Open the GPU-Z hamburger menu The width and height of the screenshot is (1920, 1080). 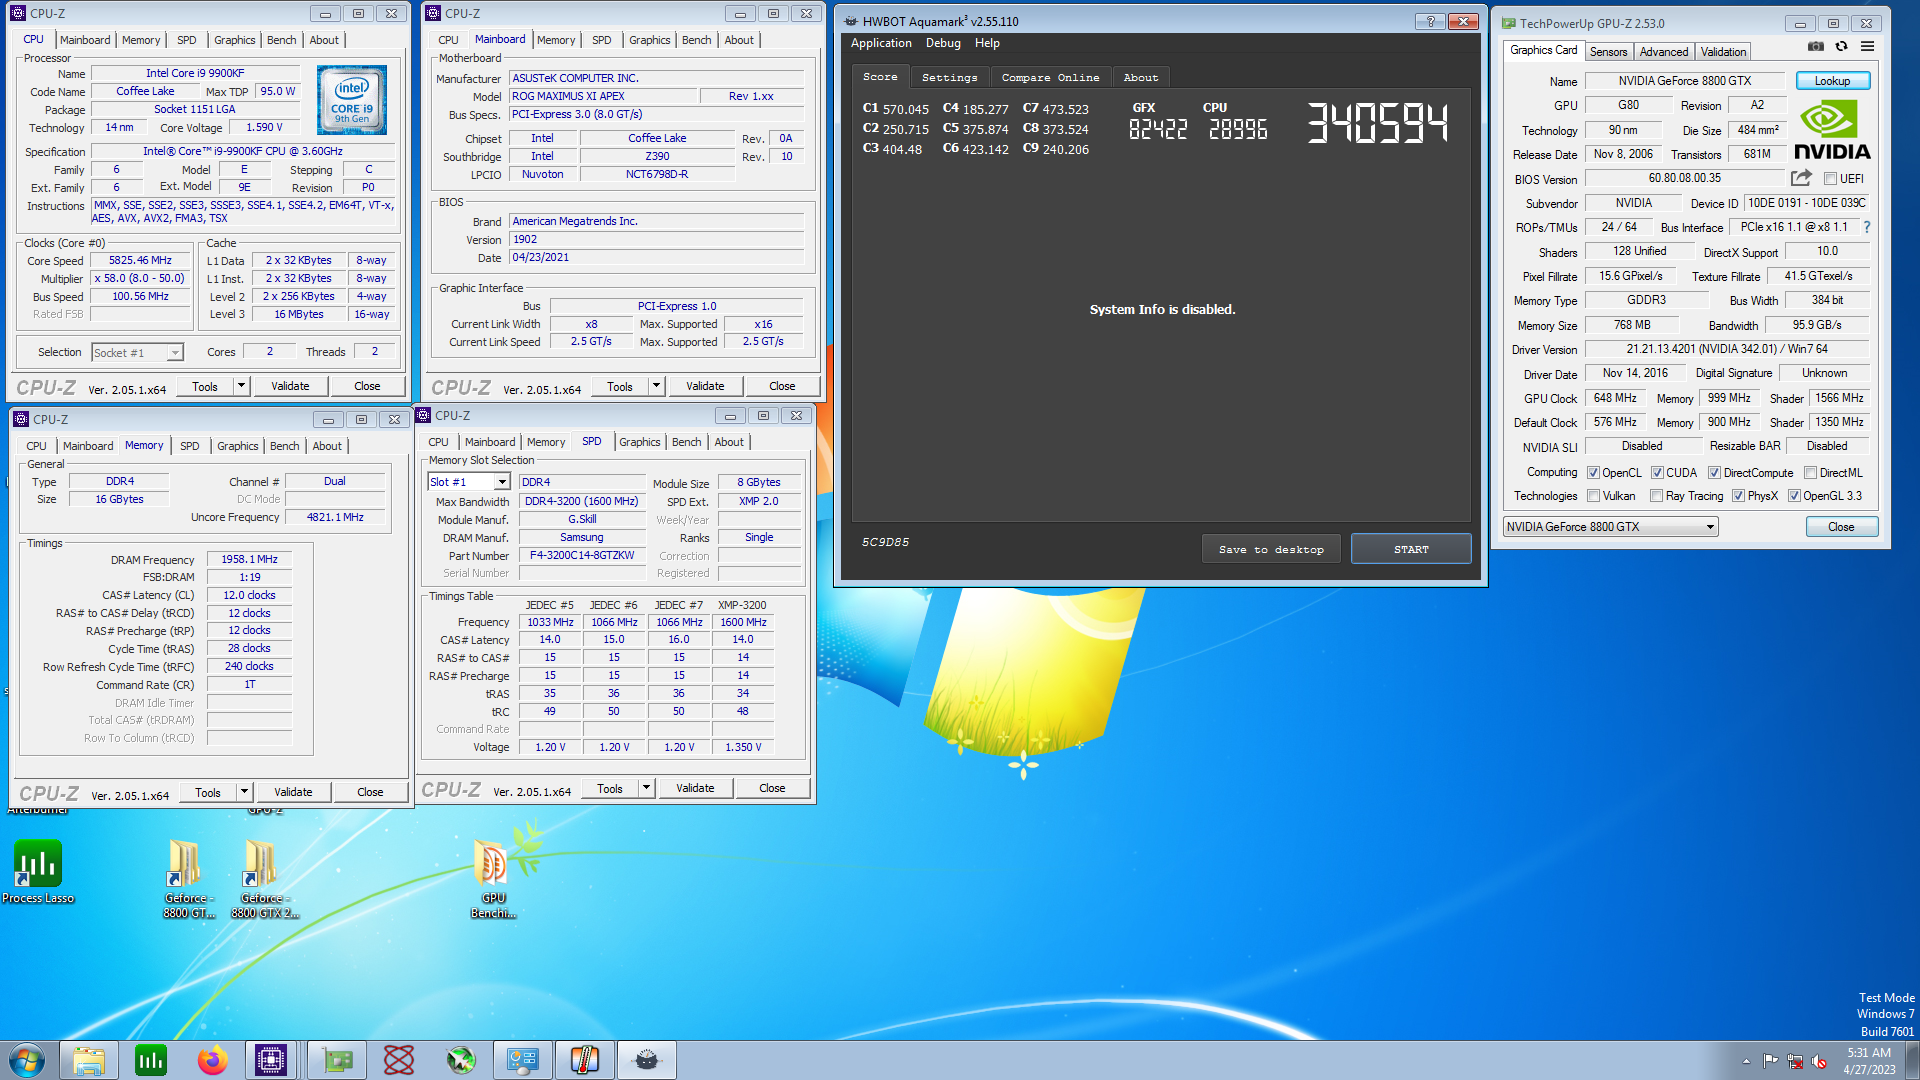pos(1867,46)
